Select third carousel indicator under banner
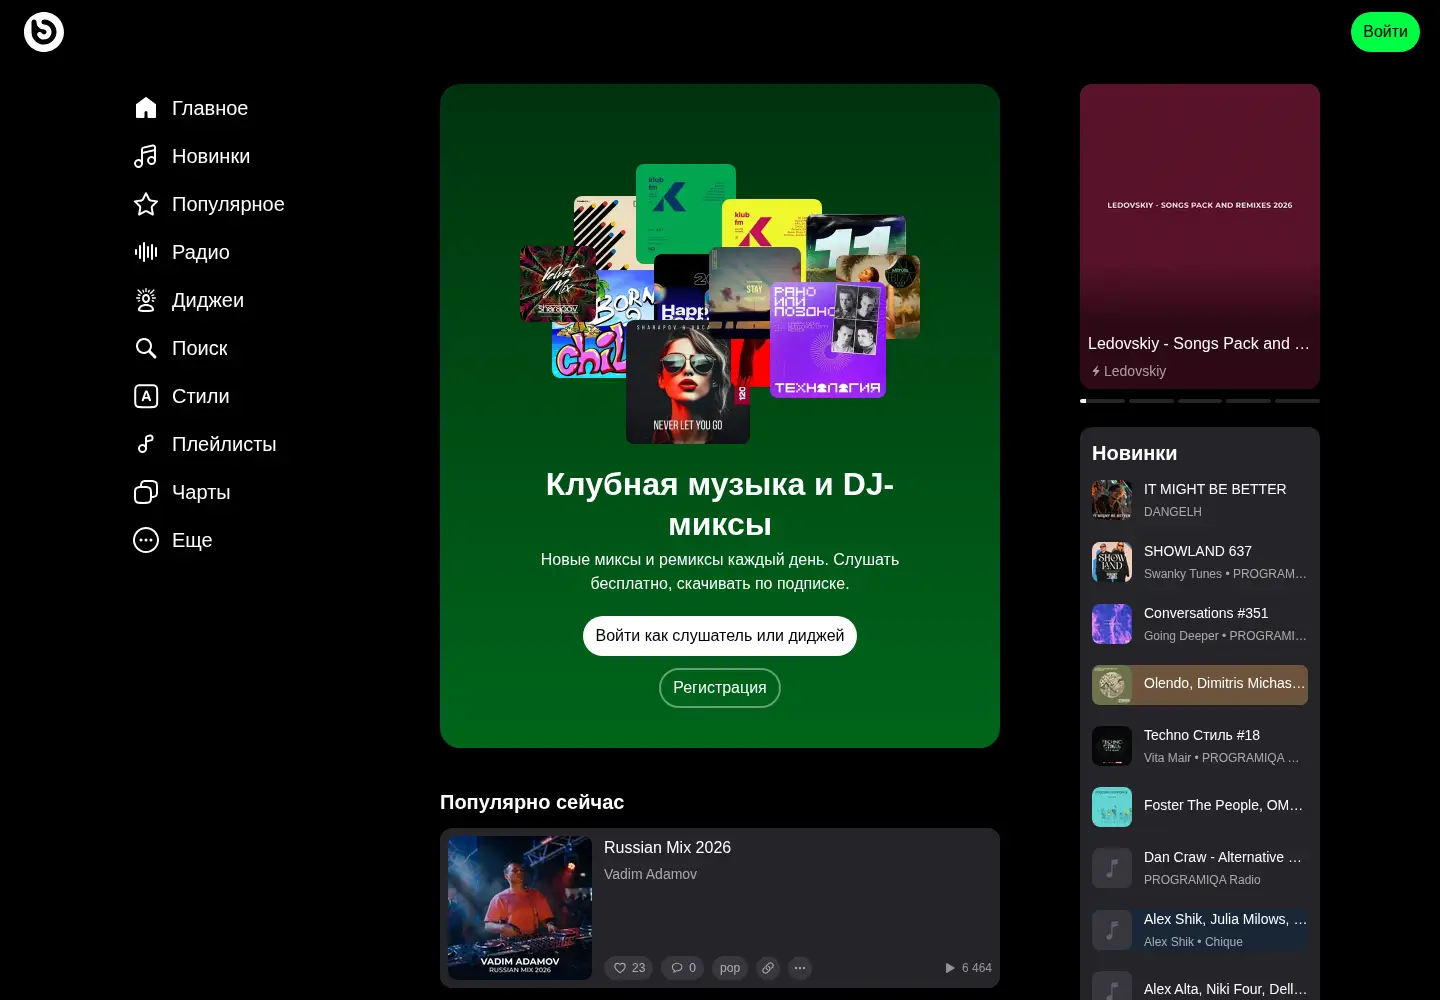The height and width of the screenshot is (1000, 1440). [x=1200, y=401]
